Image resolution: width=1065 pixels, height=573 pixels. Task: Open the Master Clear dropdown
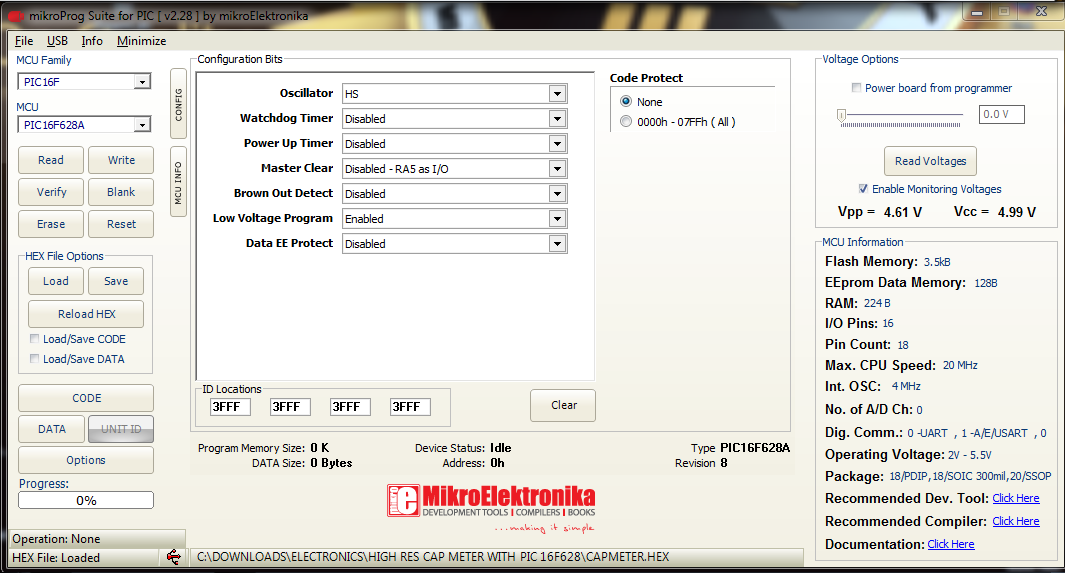tap(557, 168)
